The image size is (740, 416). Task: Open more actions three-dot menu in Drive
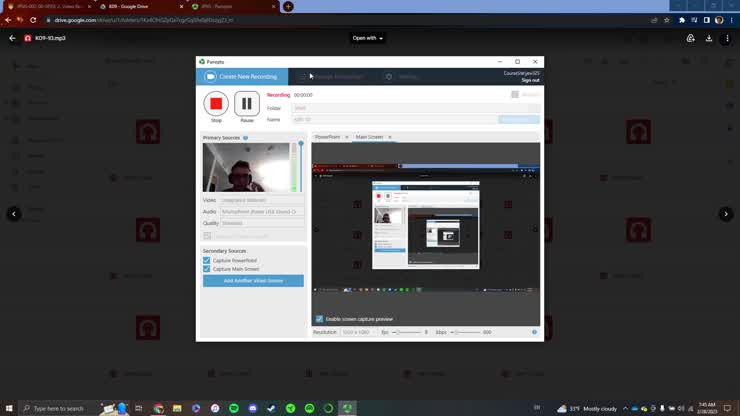tap(727, 39)
